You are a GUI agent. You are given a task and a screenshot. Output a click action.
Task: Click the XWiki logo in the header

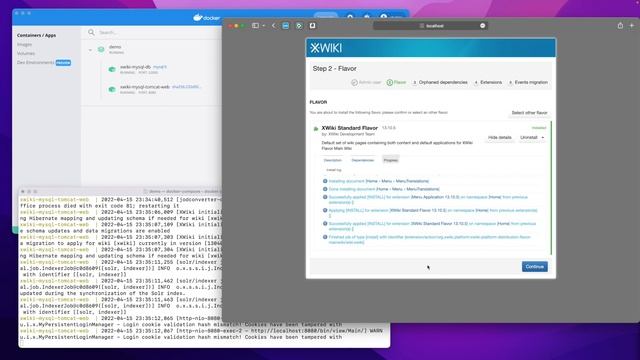pos(326,48)
